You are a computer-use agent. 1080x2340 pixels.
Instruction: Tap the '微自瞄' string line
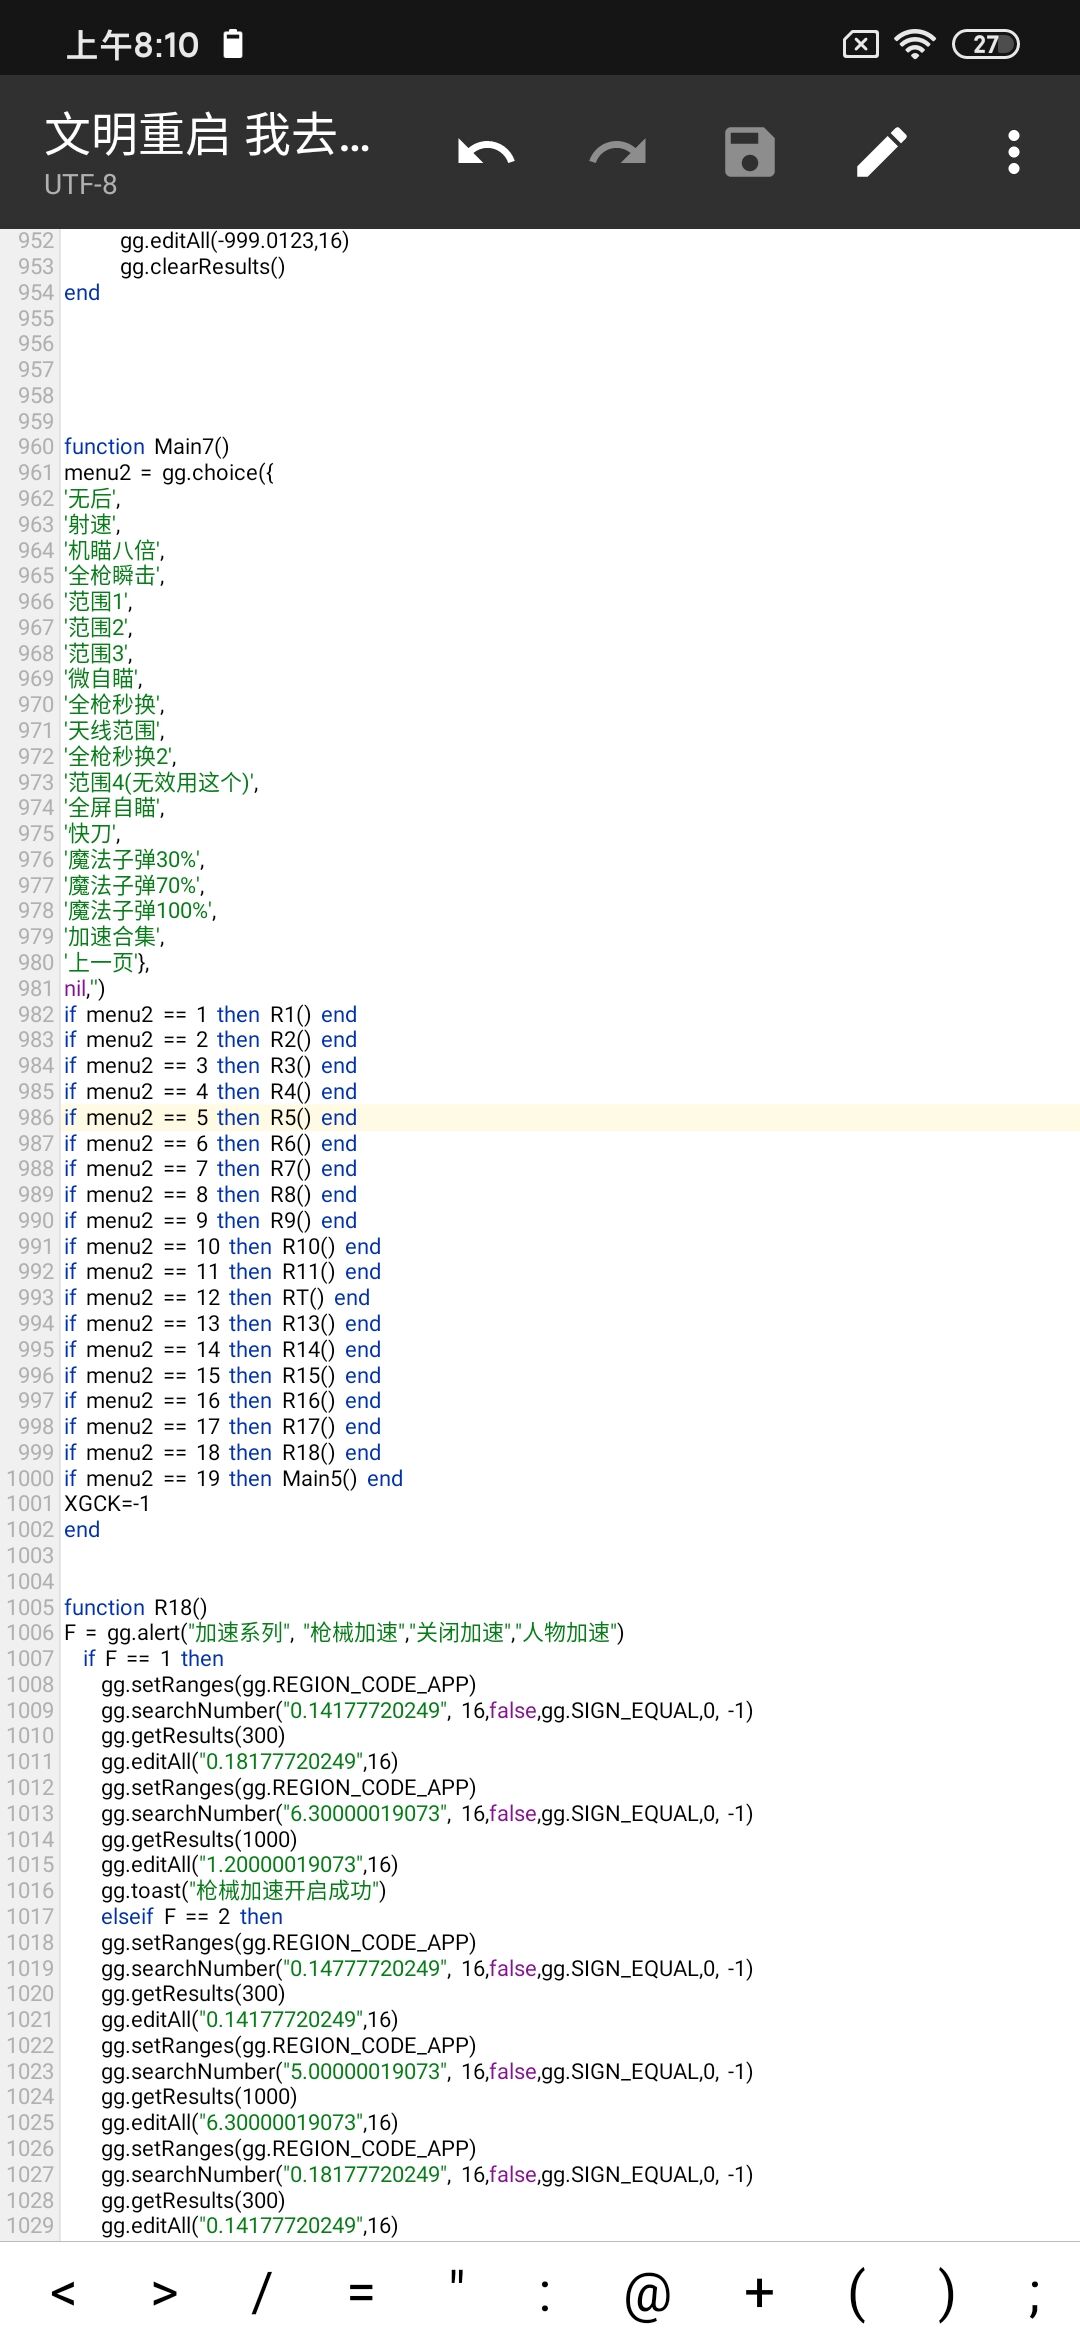(x=103, y=679)
